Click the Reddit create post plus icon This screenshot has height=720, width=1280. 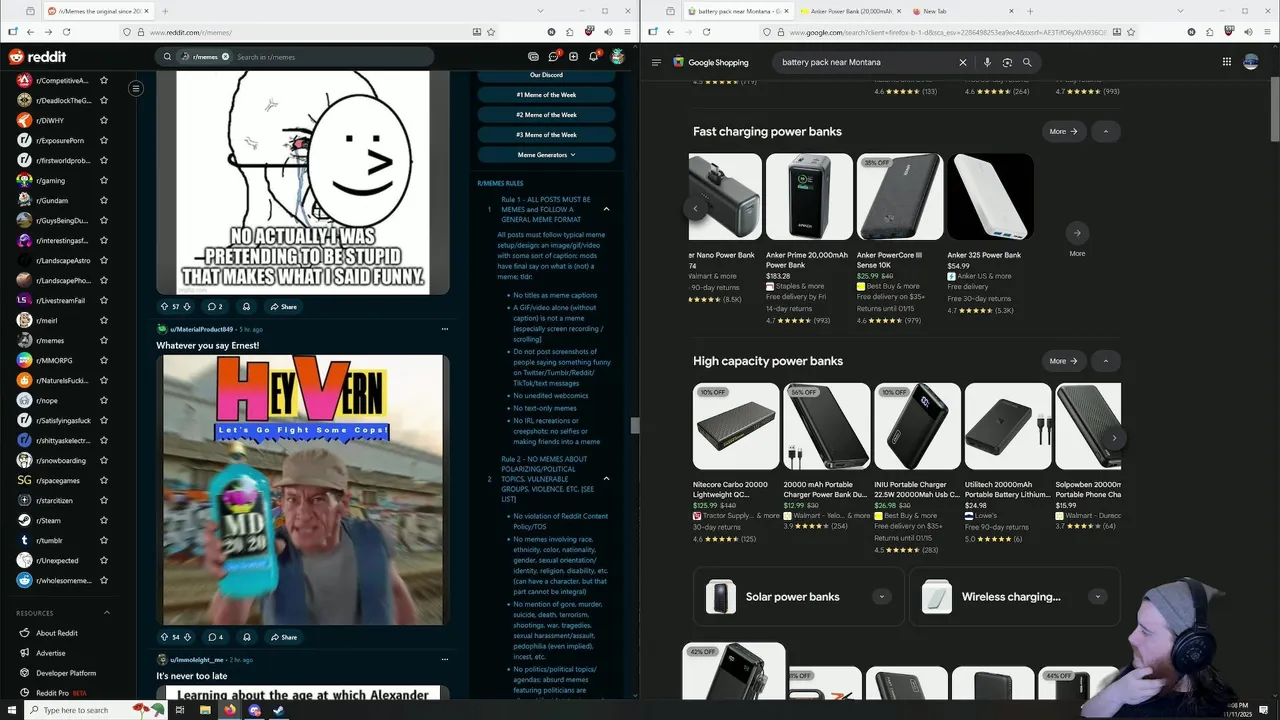pyautogui.click(x=573, y=57)
